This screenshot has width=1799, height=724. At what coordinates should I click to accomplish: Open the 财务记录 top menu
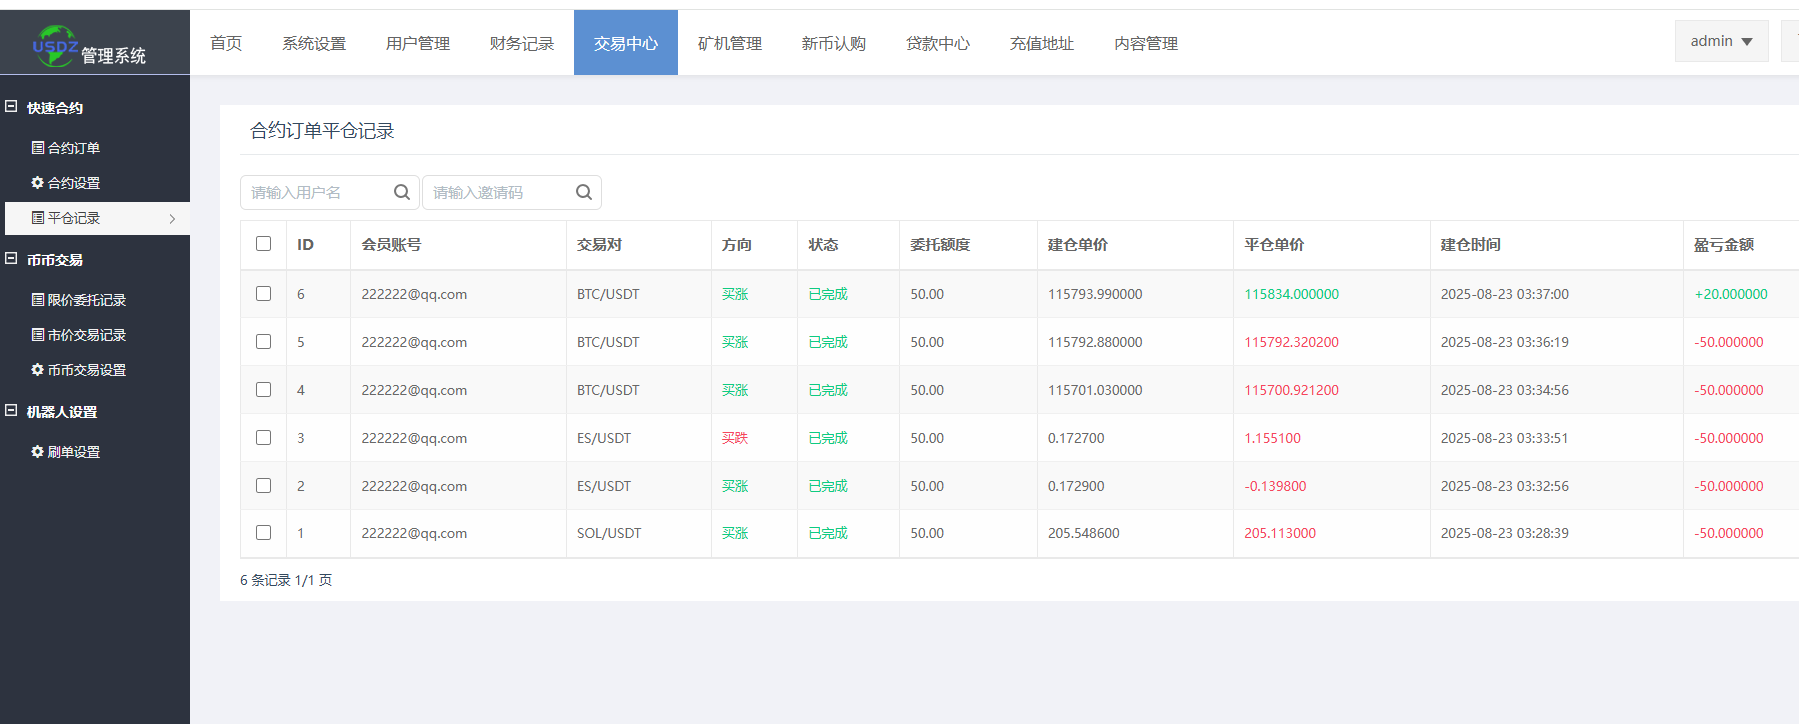[521, 43]
